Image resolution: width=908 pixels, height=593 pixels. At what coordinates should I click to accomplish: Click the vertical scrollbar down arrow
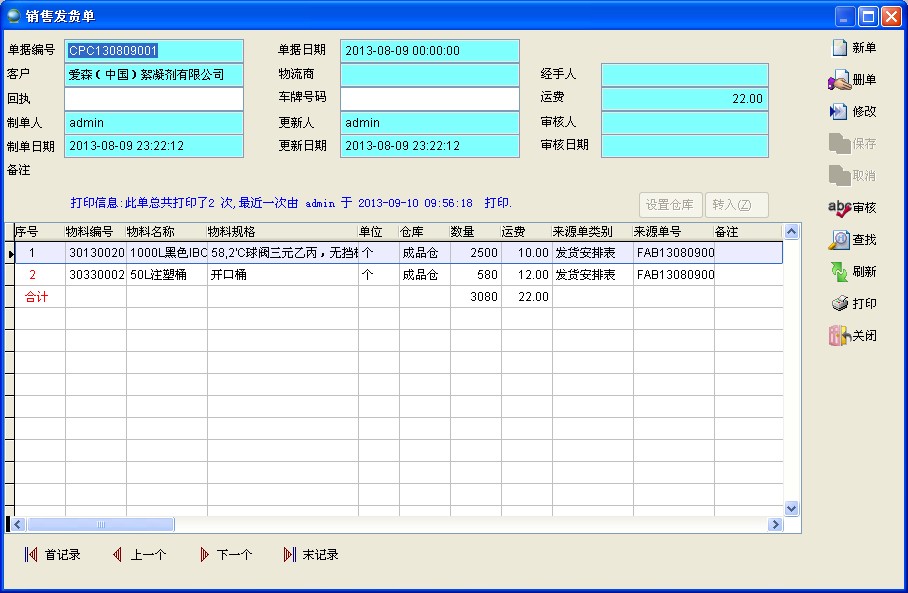[792, 509]
